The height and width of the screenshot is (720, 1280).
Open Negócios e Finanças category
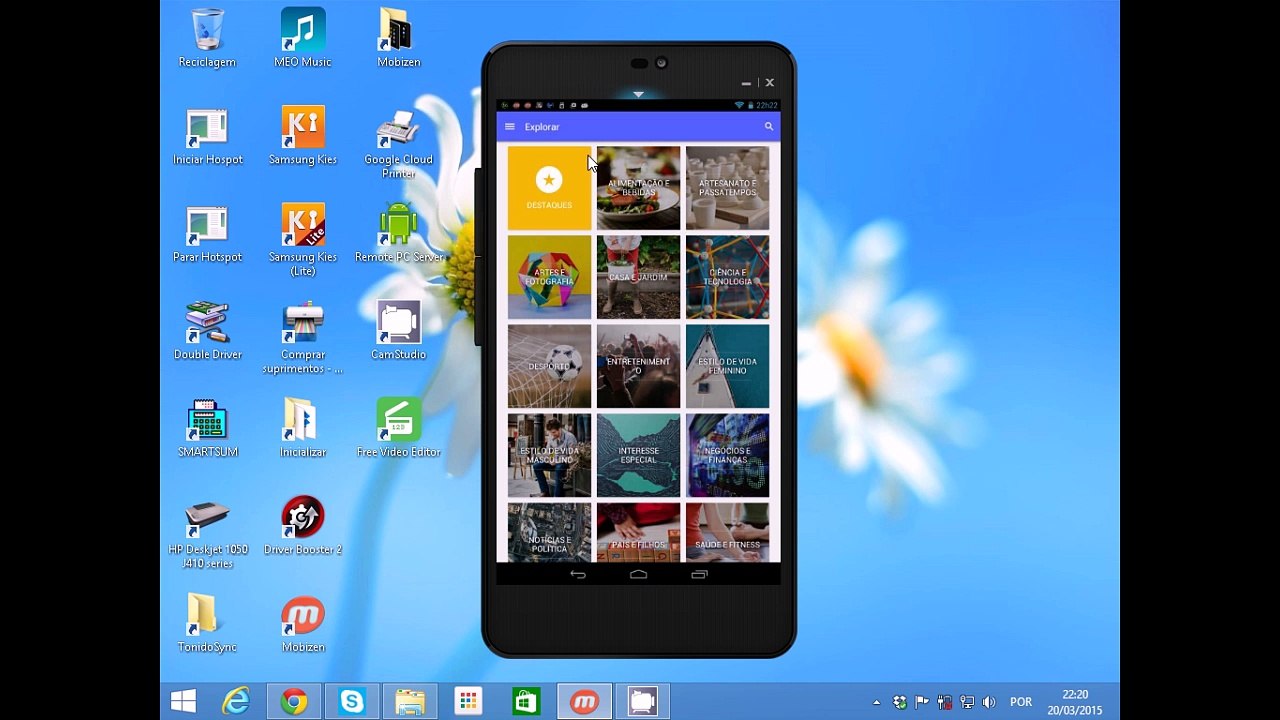727,455
